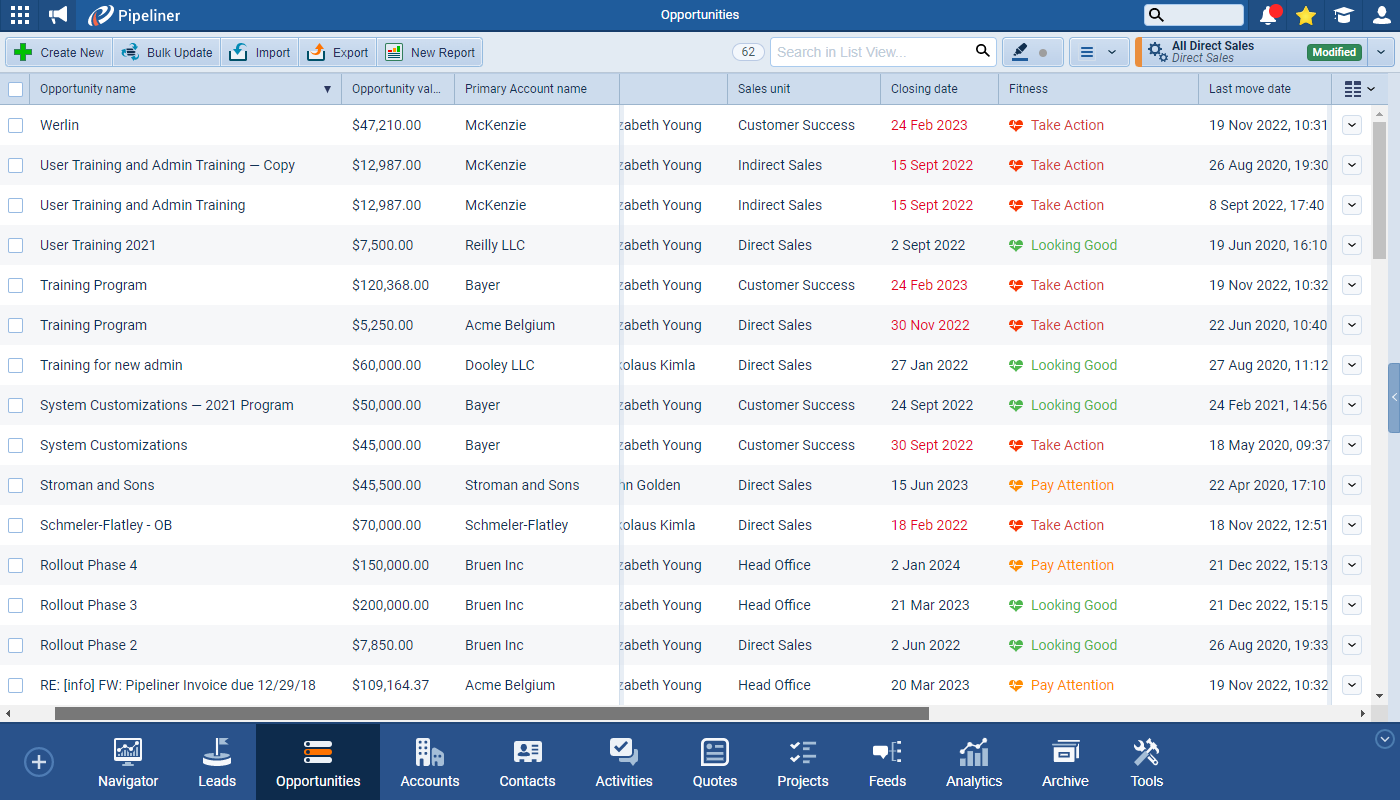Focus the Search in List View field

[x=872, y=52]
